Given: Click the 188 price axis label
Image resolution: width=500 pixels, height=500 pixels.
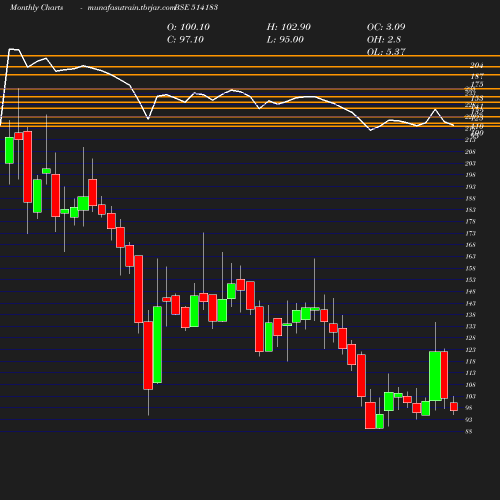Looking at the screenshot, I should tap(470, 199).
